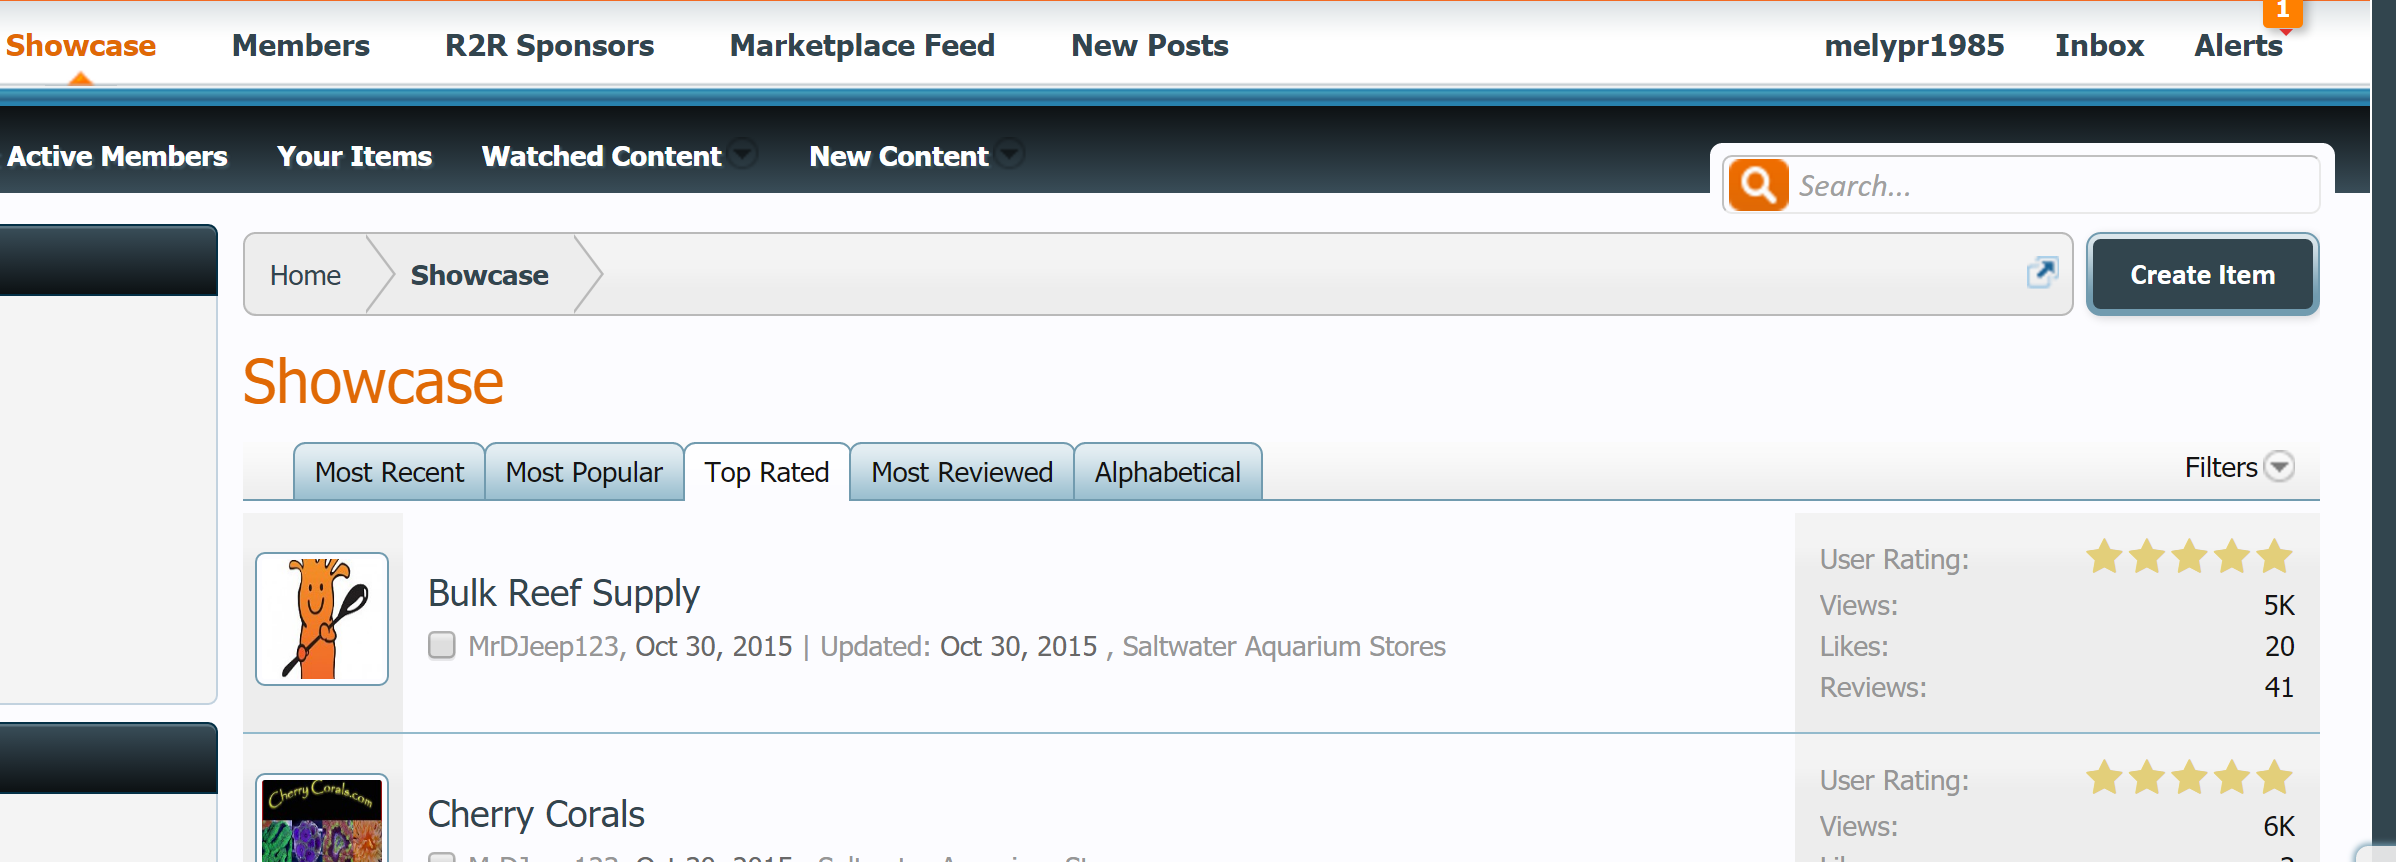Open Watched Content link
The width and height of the screenshot is (2396, 862).
601,156
